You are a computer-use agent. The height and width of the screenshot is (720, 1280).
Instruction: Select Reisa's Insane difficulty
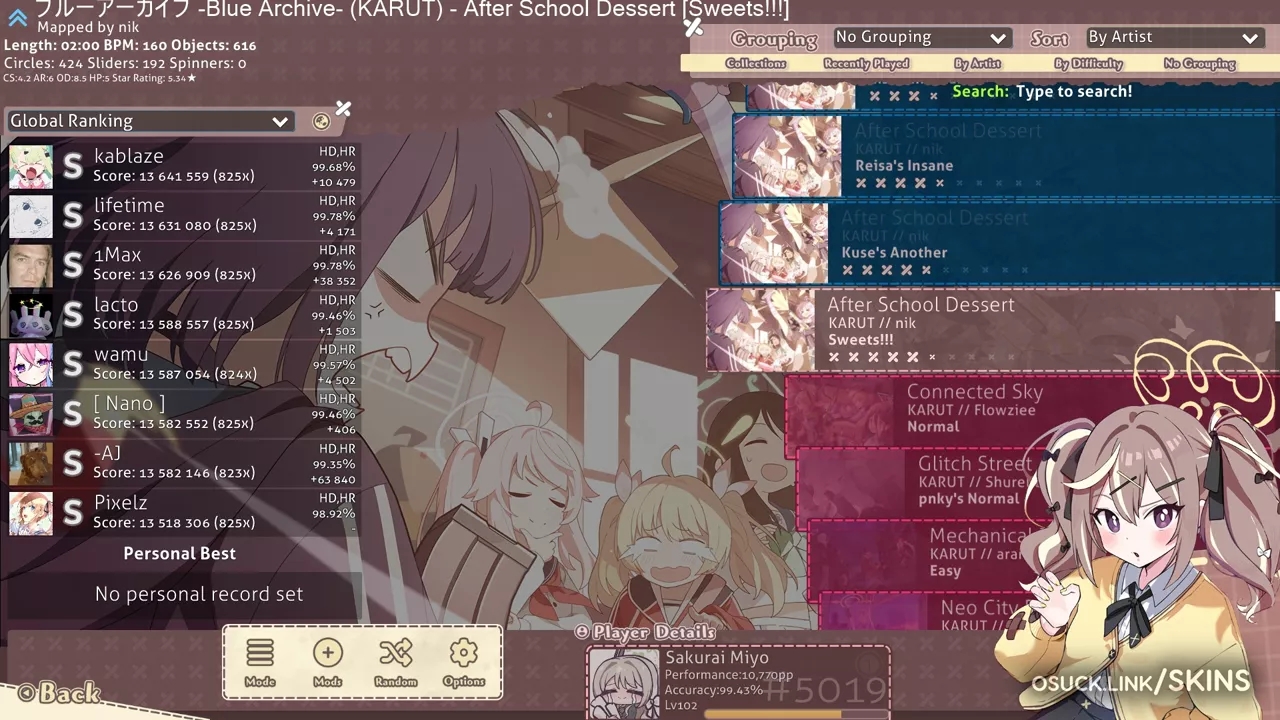click(x=1005, y=156)
